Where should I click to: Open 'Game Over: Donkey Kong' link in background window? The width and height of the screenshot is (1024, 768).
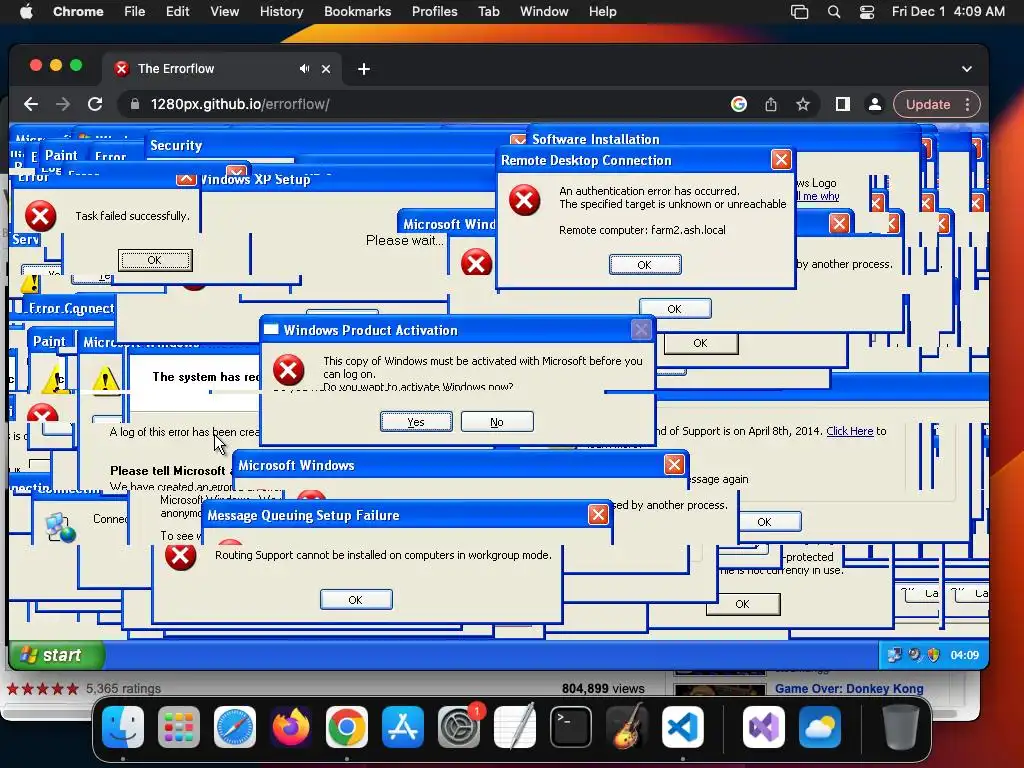849,688
